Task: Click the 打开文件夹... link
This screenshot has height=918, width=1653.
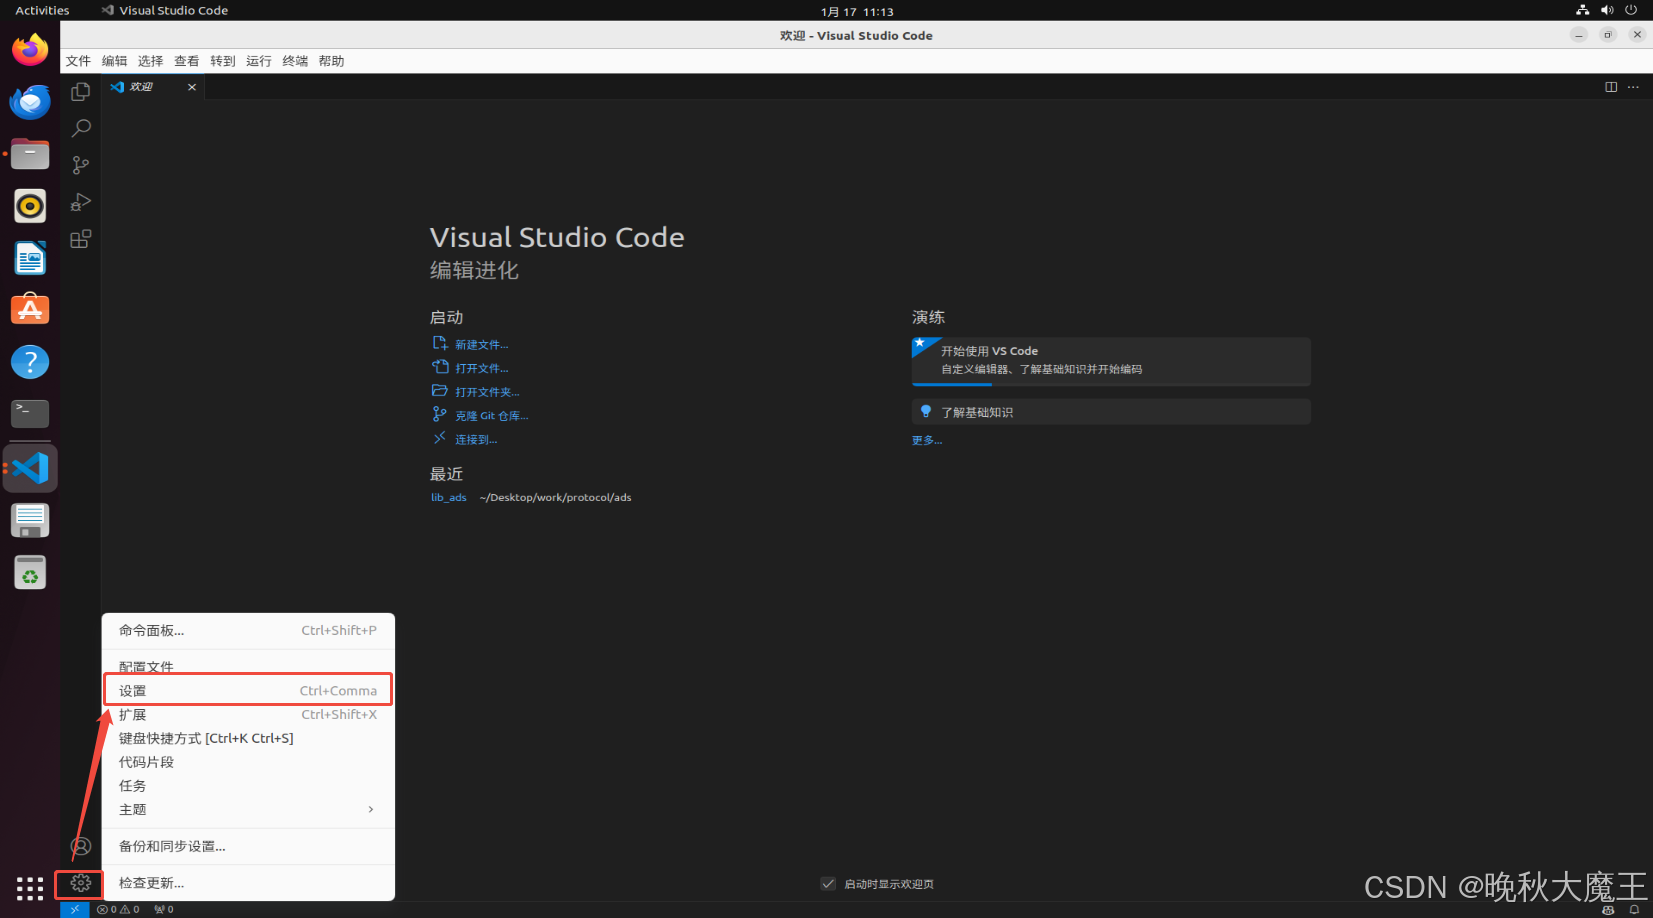Action: click(x=487, y=392)
